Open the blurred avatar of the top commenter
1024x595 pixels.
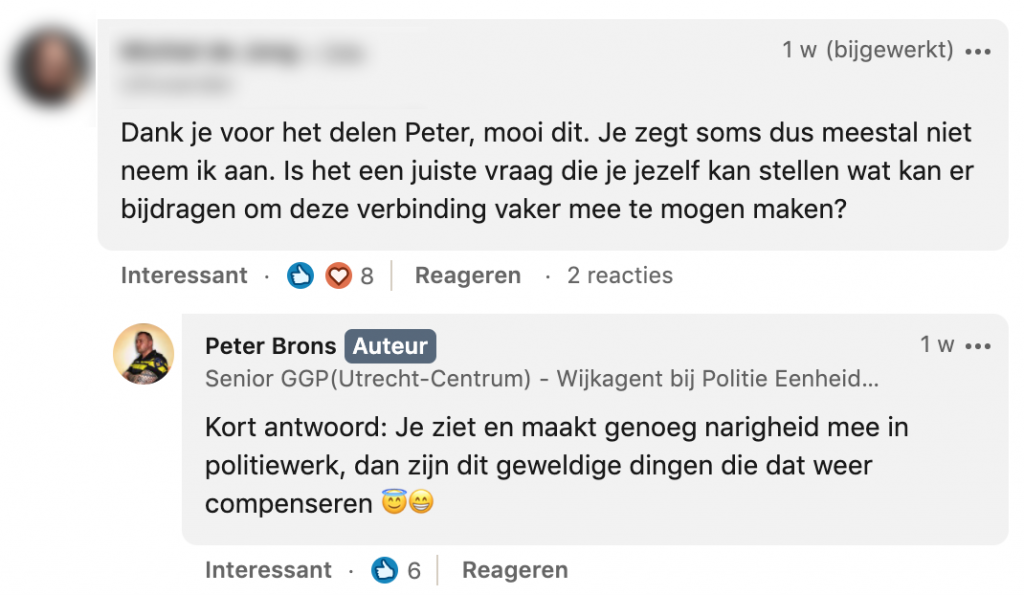coord(51,68)
